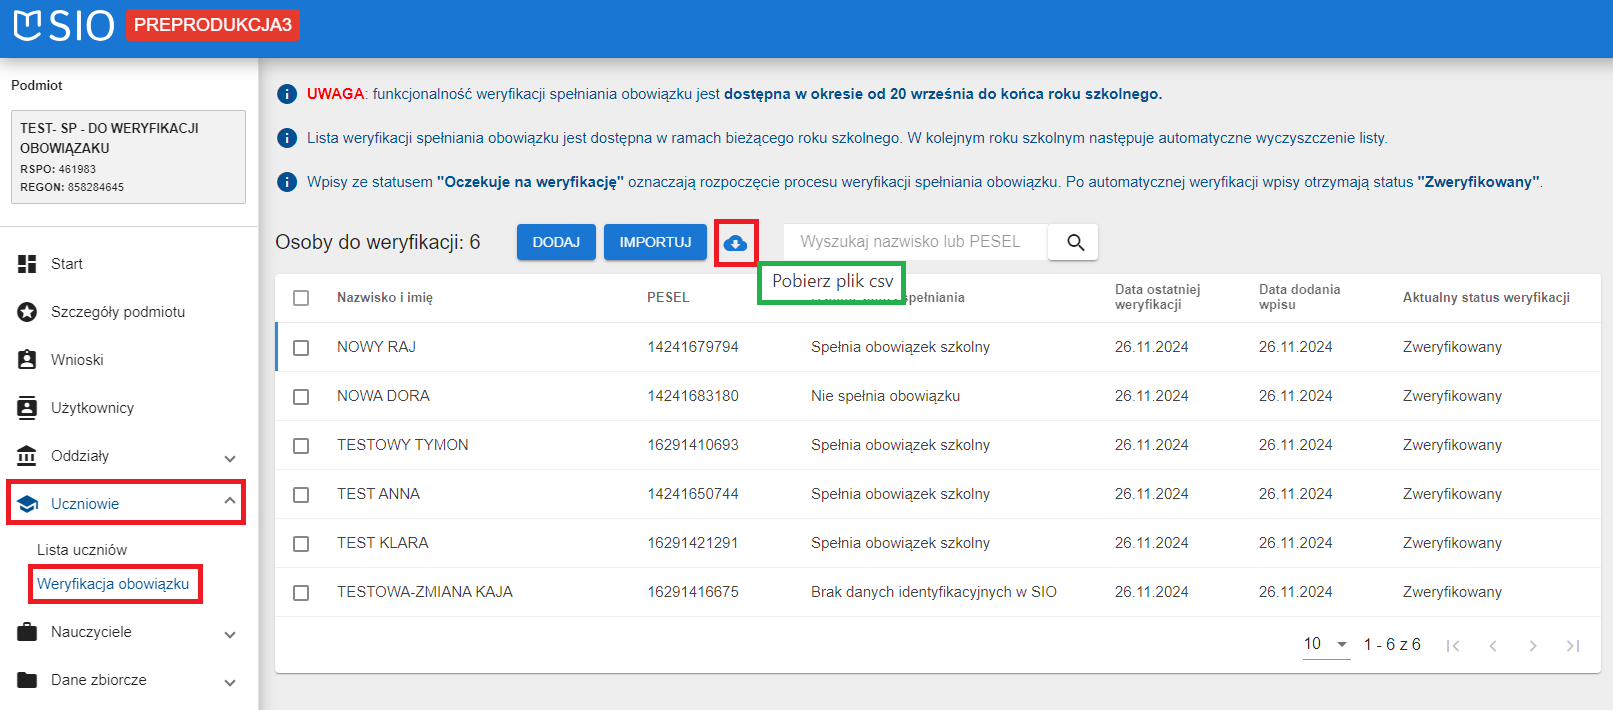Click the Wnioski badge icon in sidebar
The image size is (1613, 710).
point(27,360)
